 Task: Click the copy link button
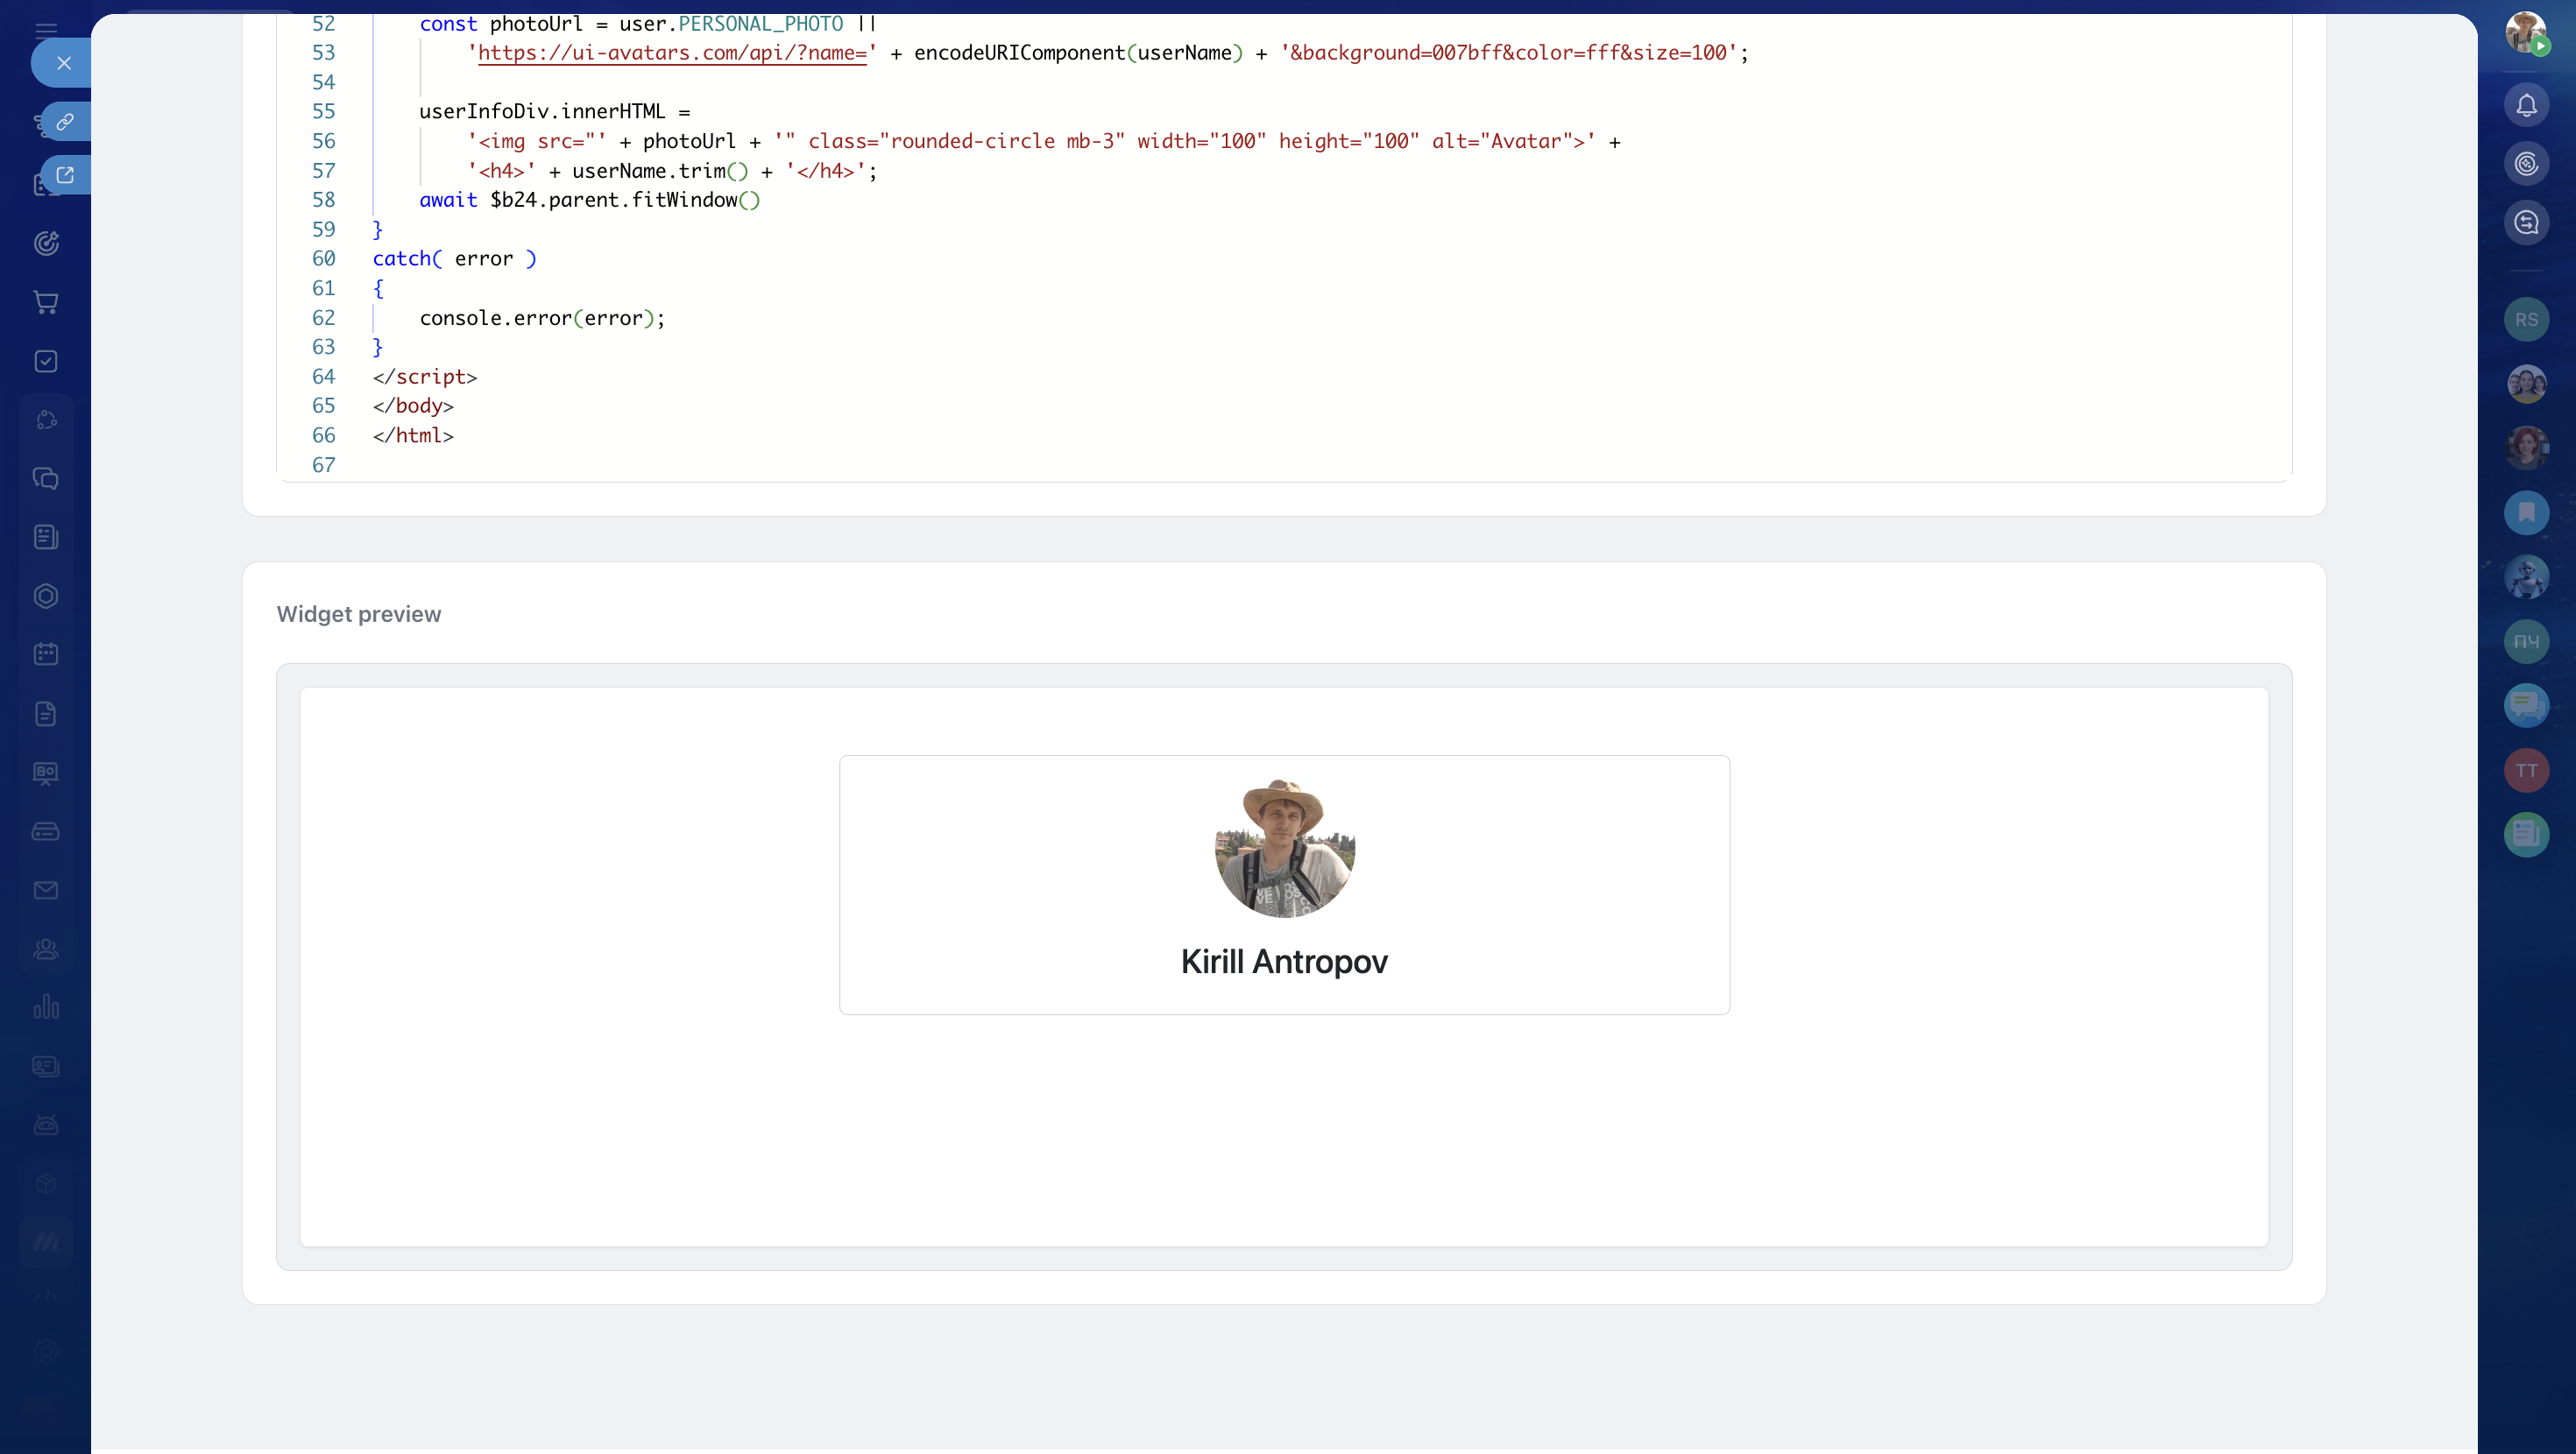(x=65, y=122)
